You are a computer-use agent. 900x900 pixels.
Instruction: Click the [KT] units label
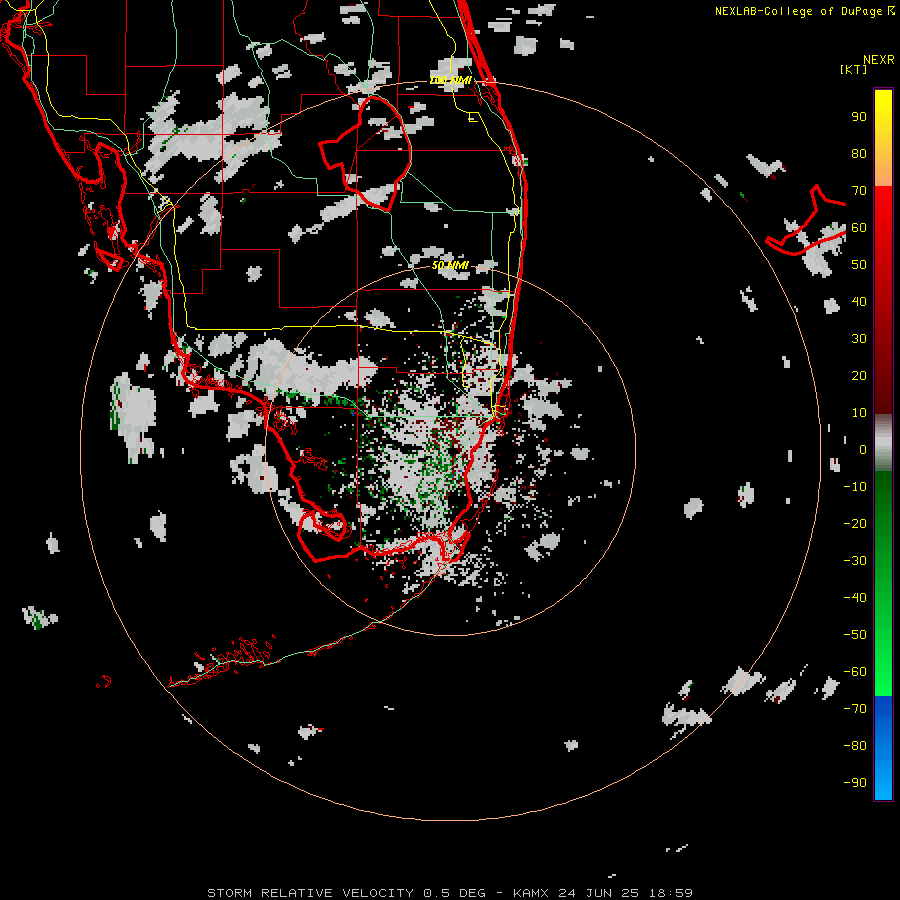(853, 69)
